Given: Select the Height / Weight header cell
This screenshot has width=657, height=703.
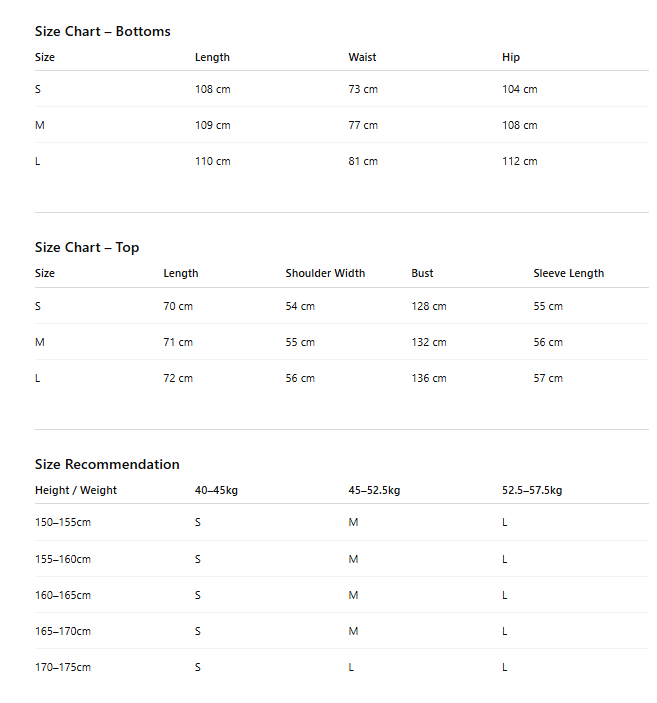Looking at the screenshot, I should point(76,490).
